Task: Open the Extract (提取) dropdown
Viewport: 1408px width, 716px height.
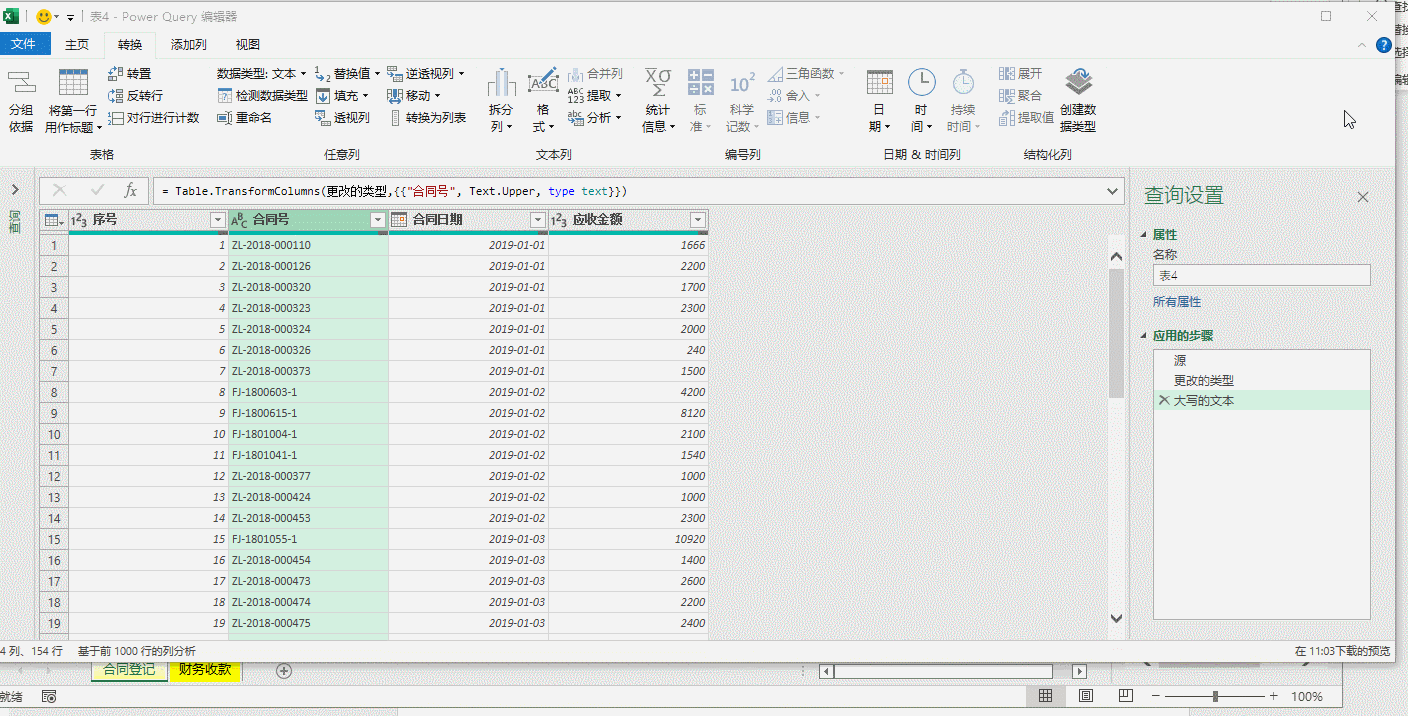Action: pyautogui.click(x=595, y=95)
